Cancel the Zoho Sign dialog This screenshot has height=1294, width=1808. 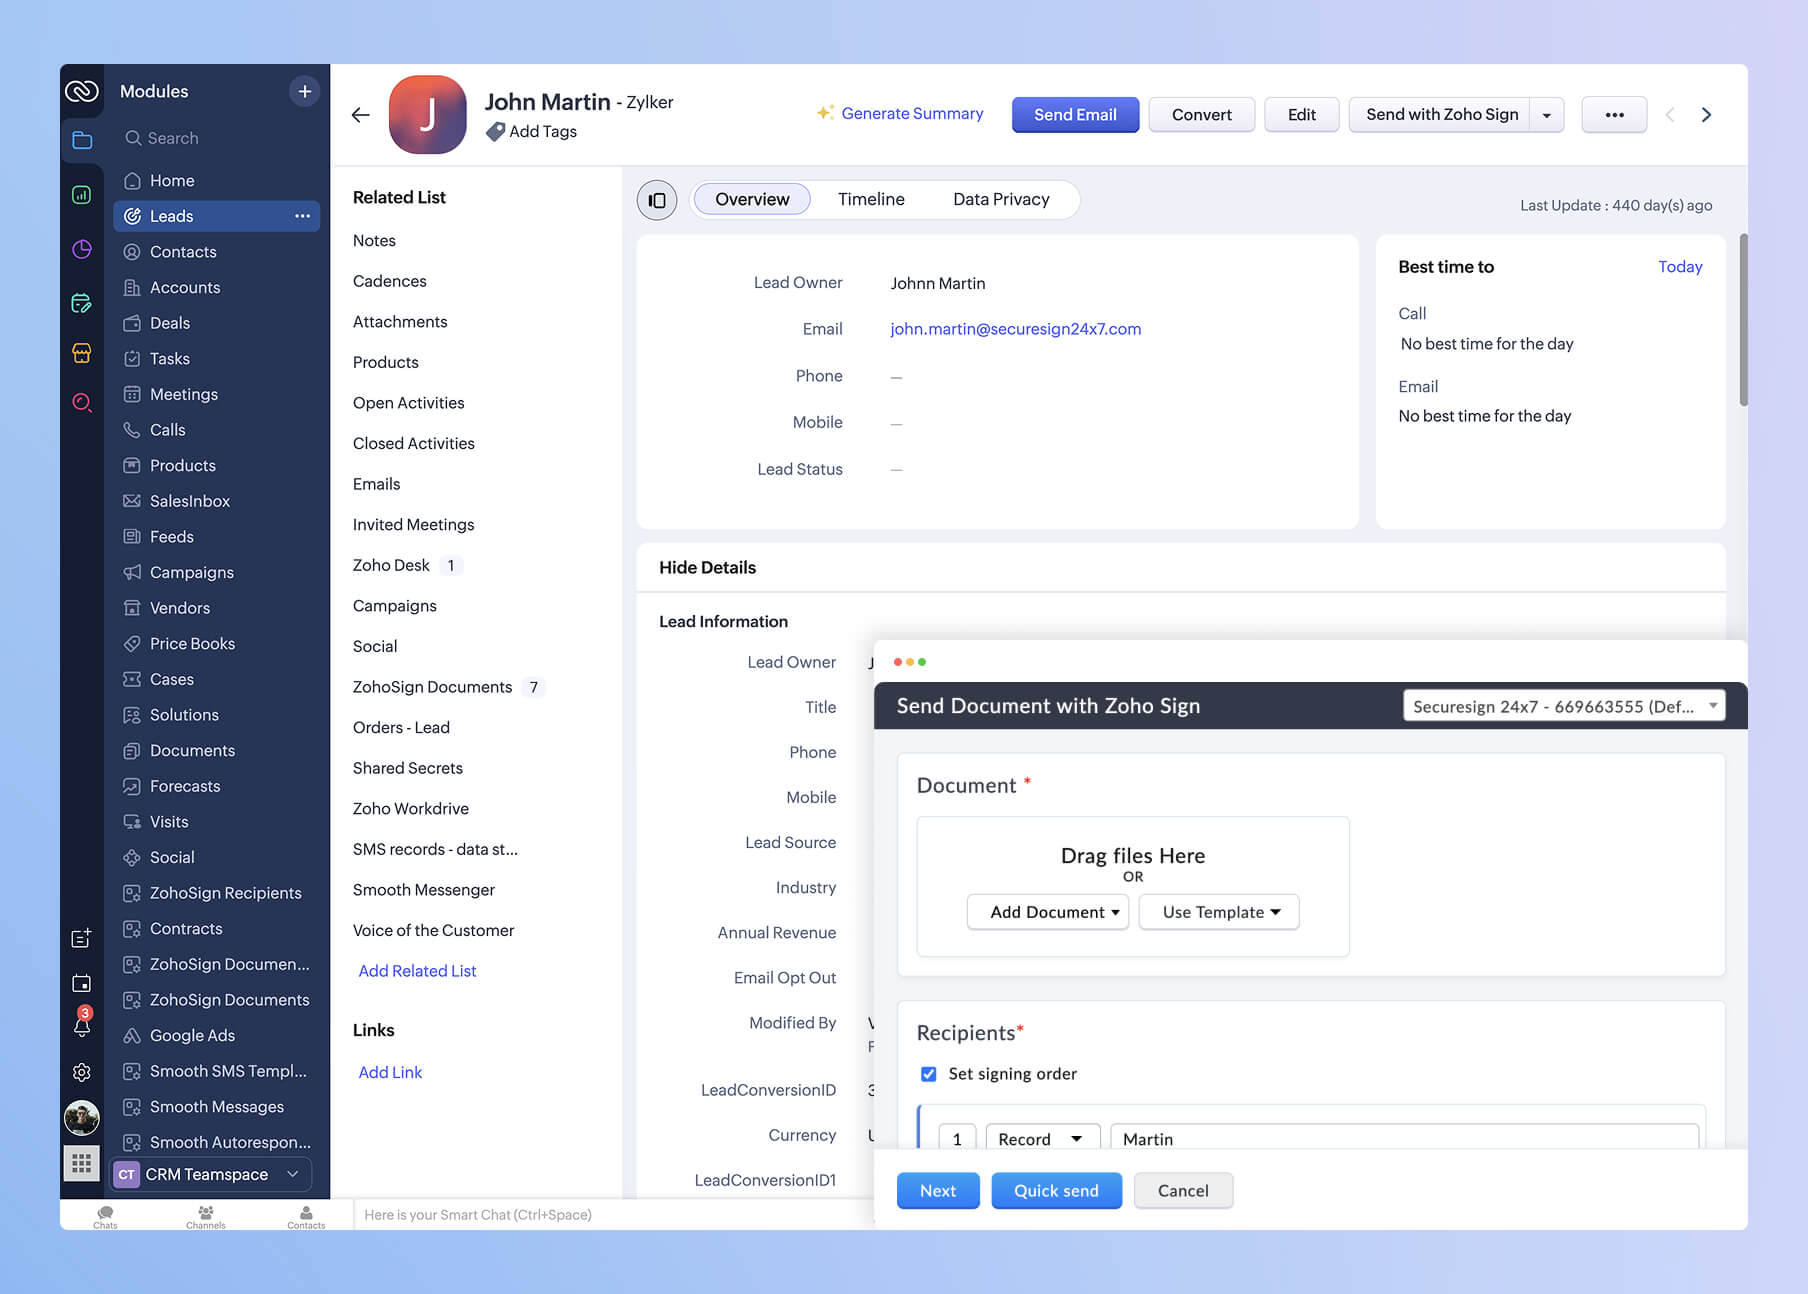tap(1183, 1190)
